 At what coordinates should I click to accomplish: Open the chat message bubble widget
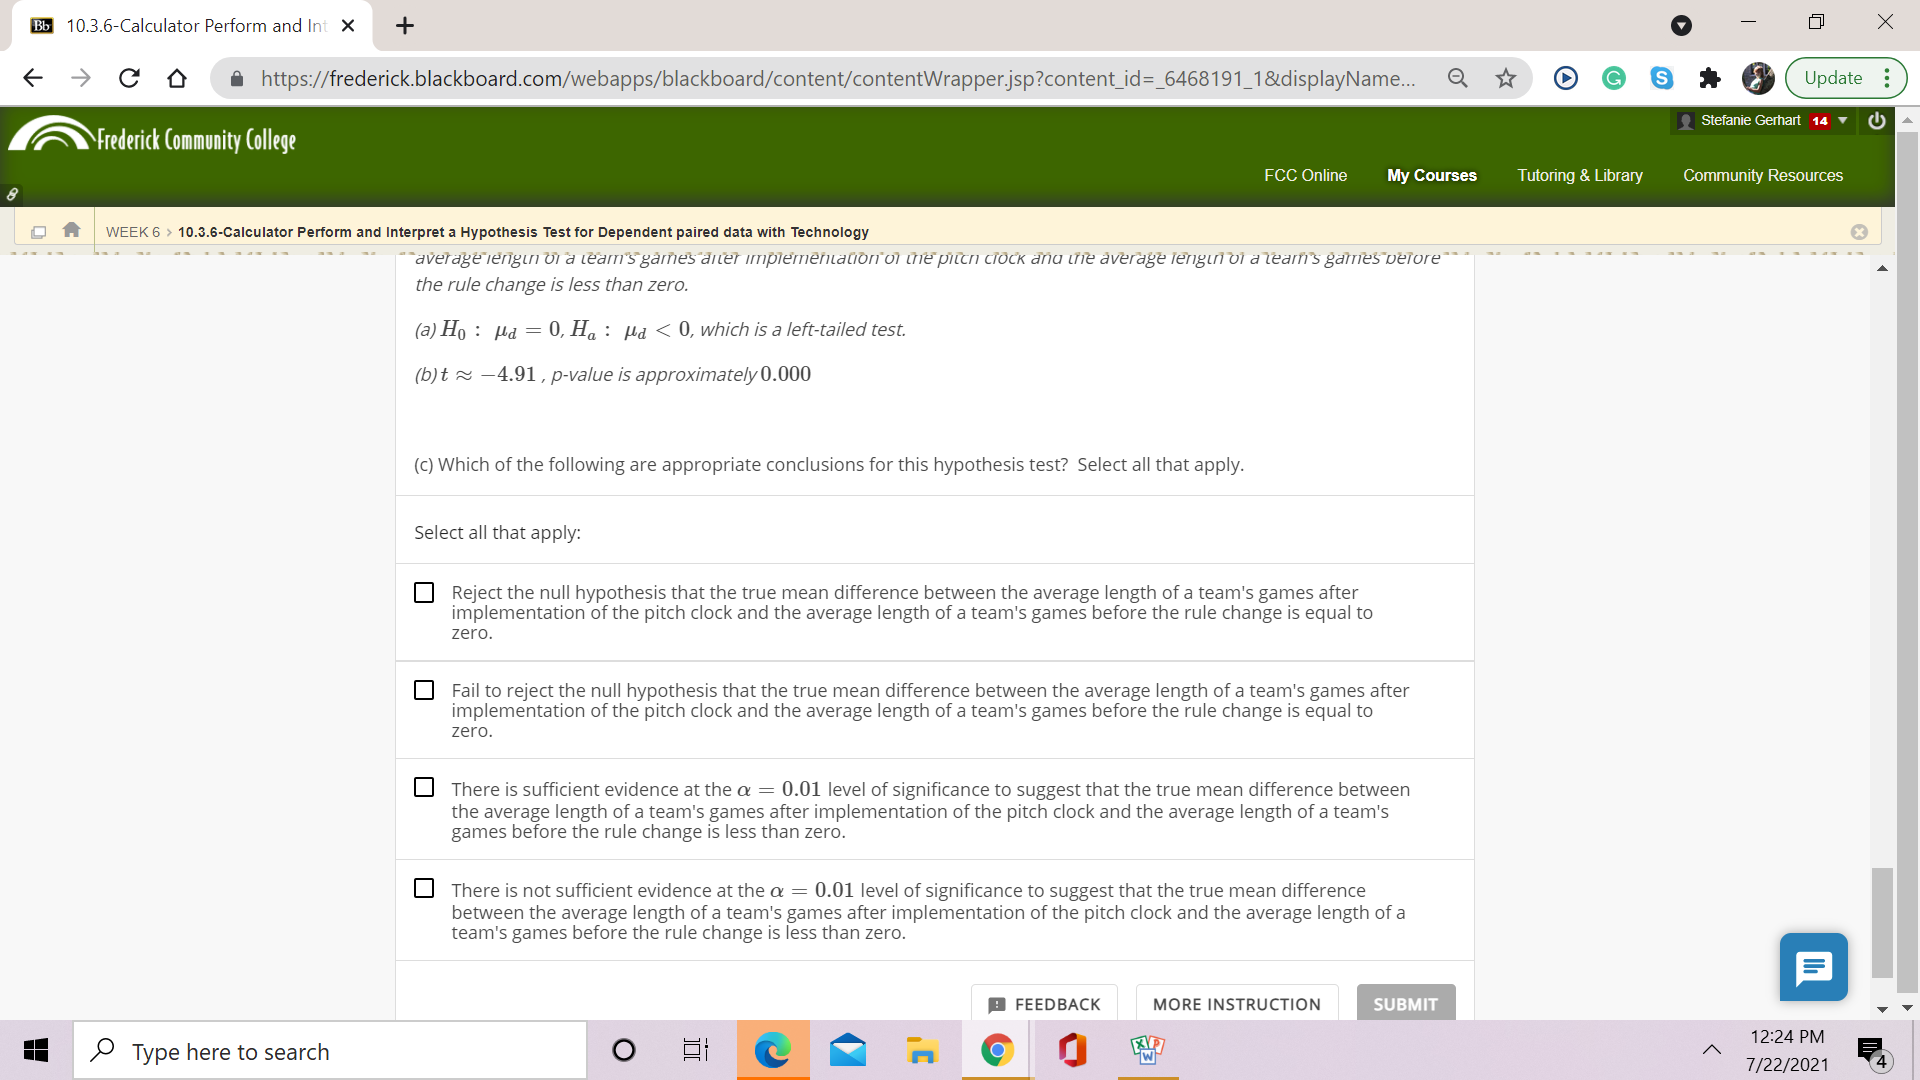pyautogui.click(x=1813, y=966)
